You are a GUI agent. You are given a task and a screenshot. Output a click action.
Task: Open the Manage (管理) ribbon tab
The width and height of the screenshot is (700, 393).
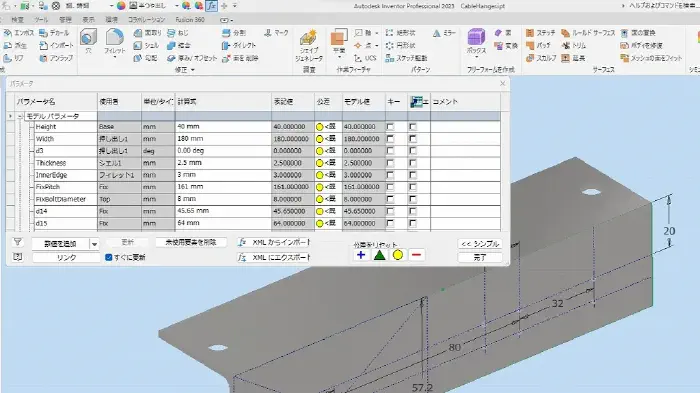(x=65, y=20)
